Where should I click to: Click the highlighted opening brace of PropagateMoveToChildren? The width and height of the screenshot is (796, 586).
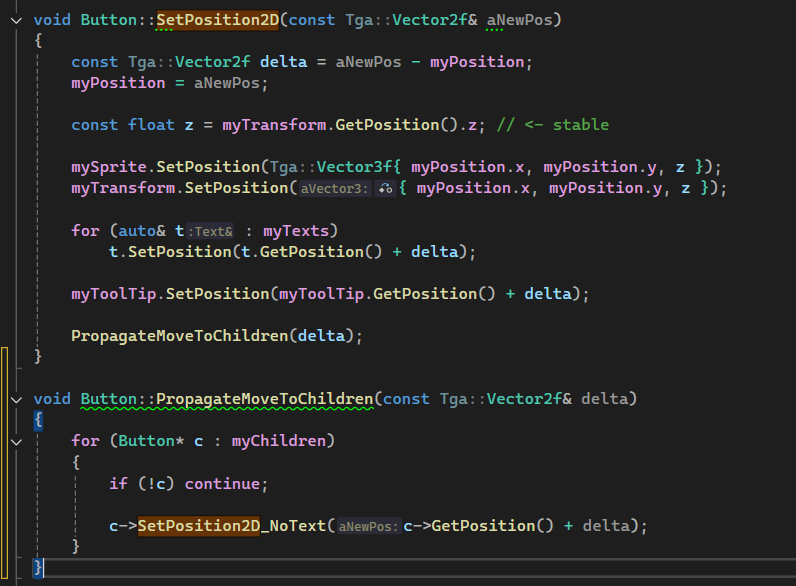pyautogui.click(x=38, y=420)
